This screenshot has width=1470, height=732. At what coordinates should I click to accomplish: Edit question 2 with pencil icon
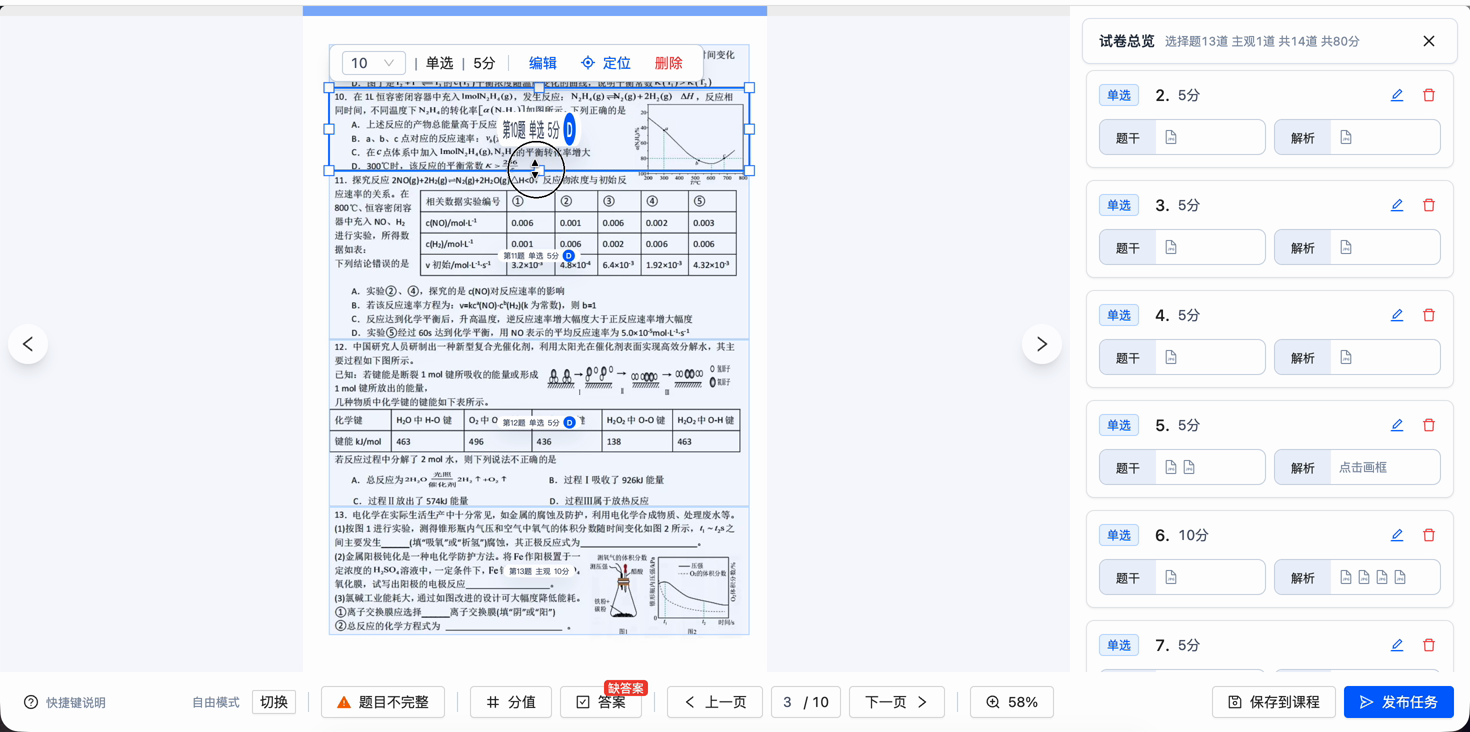point(1397,95)
